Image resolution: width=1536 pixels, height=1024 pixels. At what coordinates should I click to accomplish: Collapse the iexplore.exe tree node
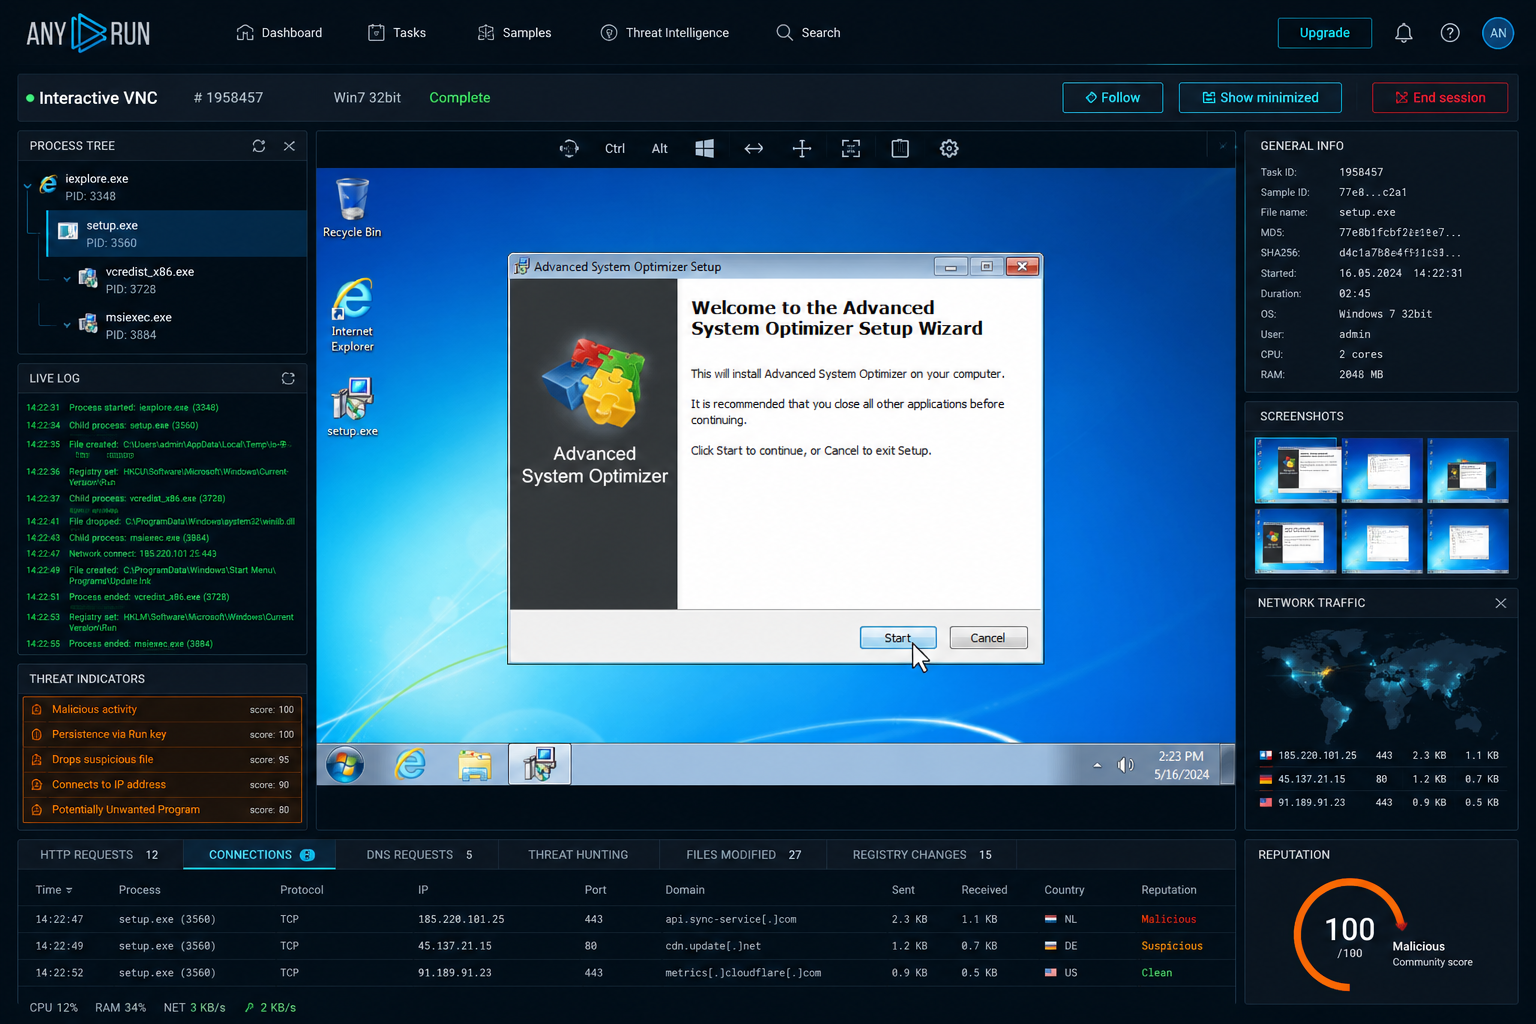(27, 186)
